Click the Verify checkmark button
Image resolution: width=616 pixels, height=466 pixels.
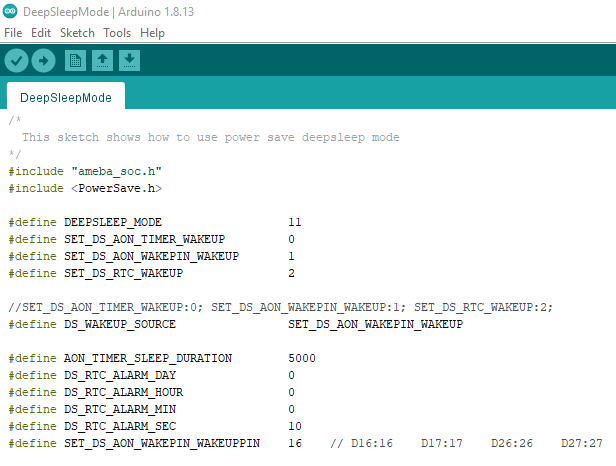(16, 61)
